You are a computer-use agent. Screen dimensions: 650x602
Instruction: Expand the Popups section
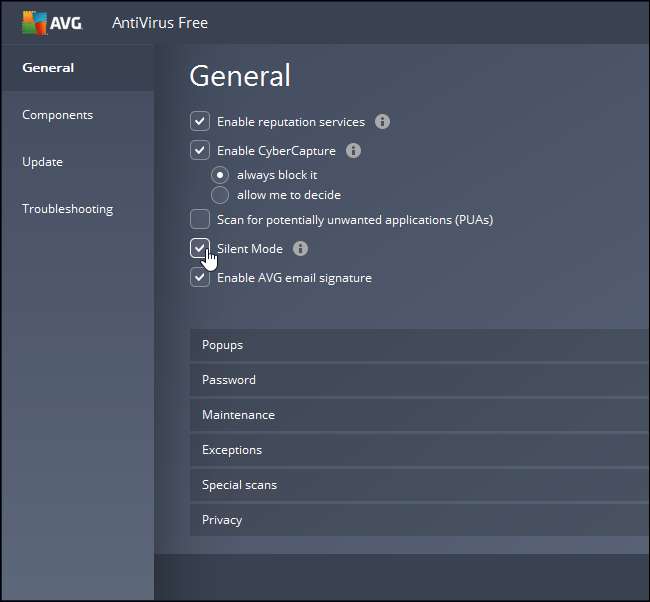(x=419, y=345)
